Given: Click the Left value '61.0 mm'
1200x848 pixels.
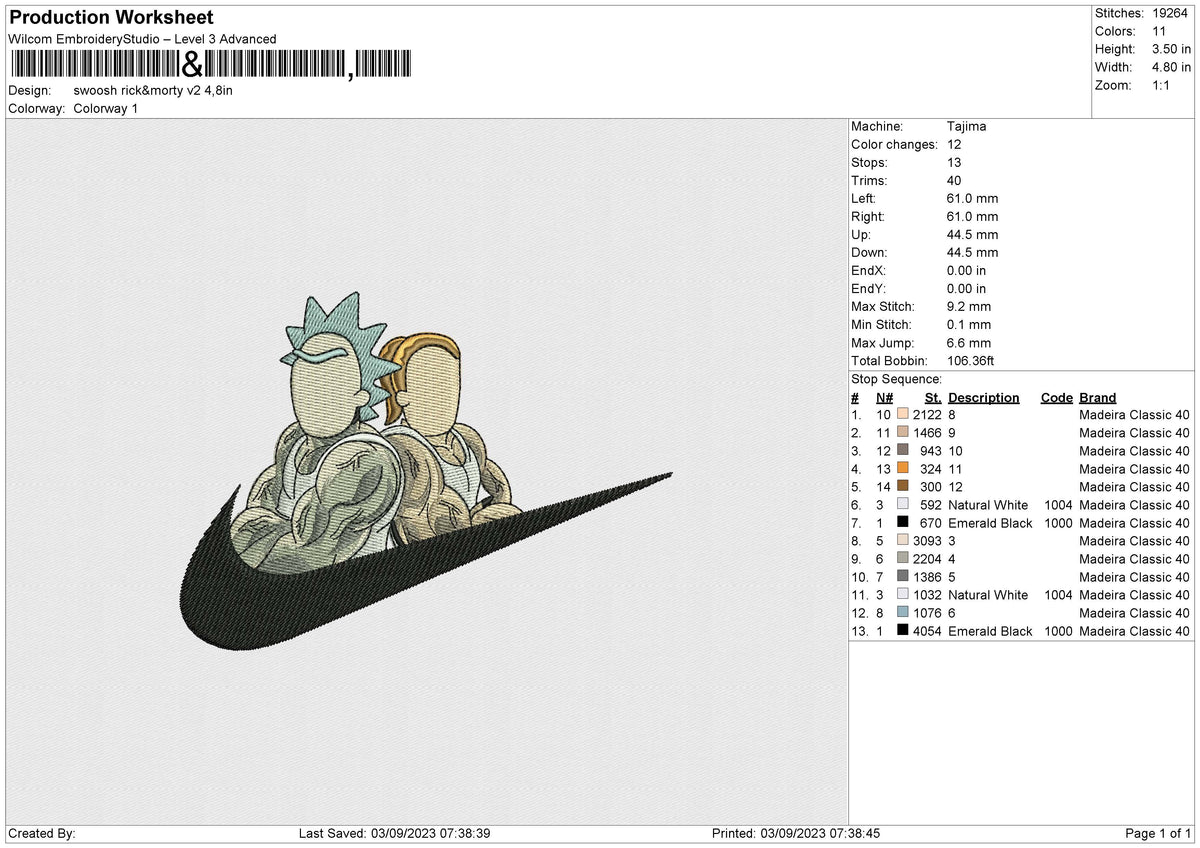Looking at the screenshot, I should coord(972,198).
